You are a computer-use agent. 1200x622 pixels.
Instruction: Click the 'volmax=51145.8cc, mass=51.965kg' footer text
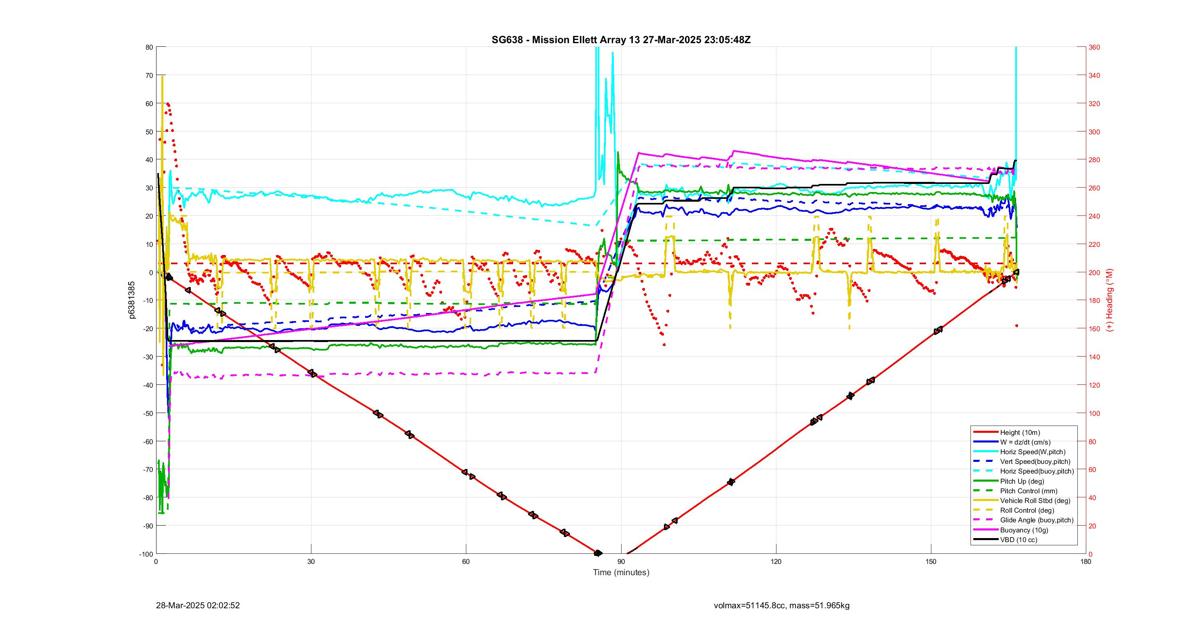782,605
